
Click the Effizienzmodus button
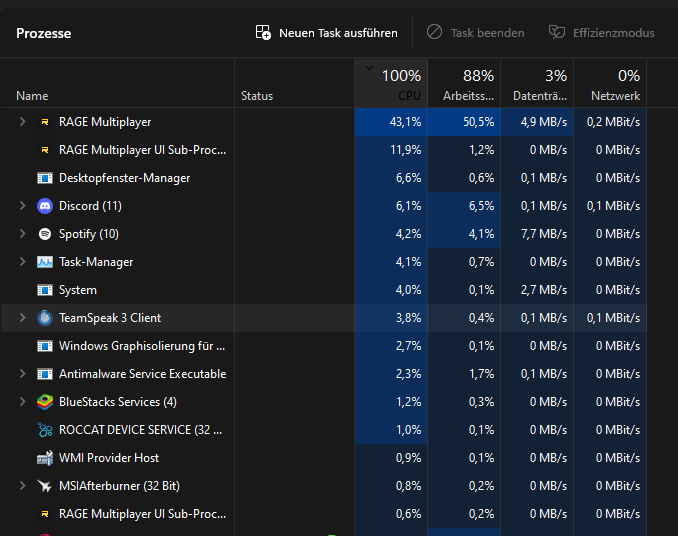pos(601,33)
